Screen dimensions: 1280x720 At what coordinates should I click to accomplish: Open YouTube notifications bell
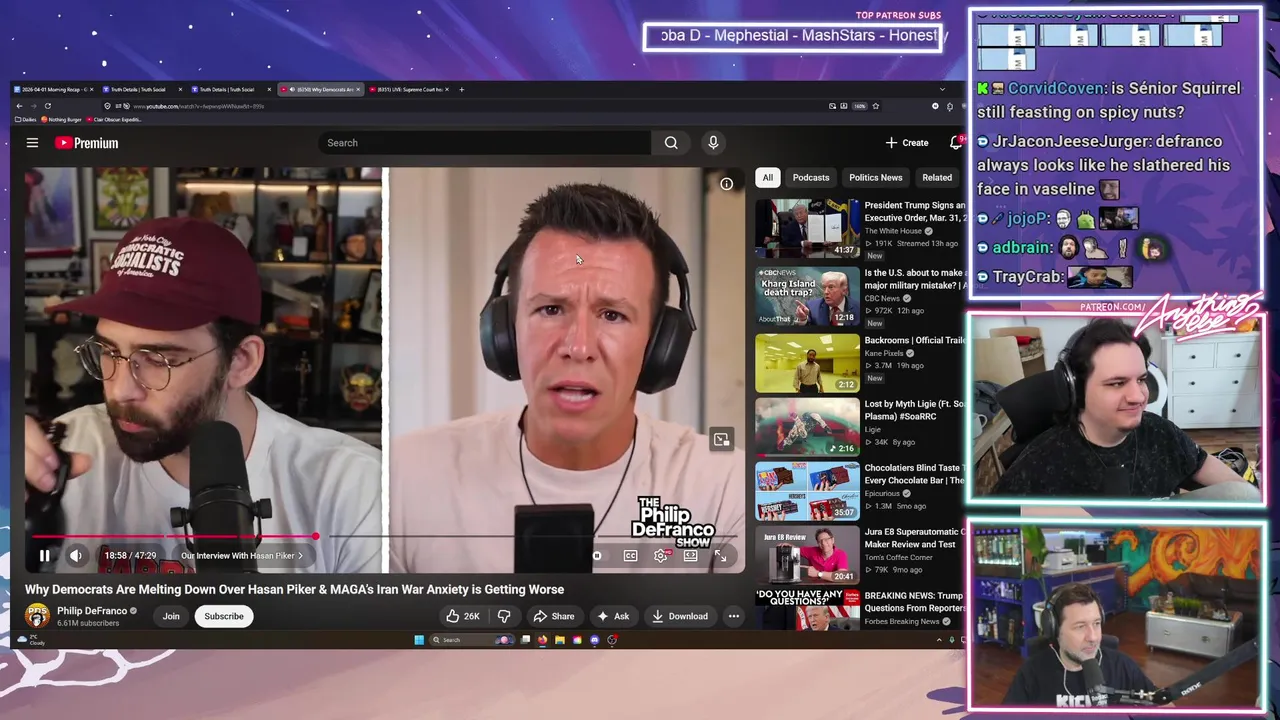click(x=956, y=143)
